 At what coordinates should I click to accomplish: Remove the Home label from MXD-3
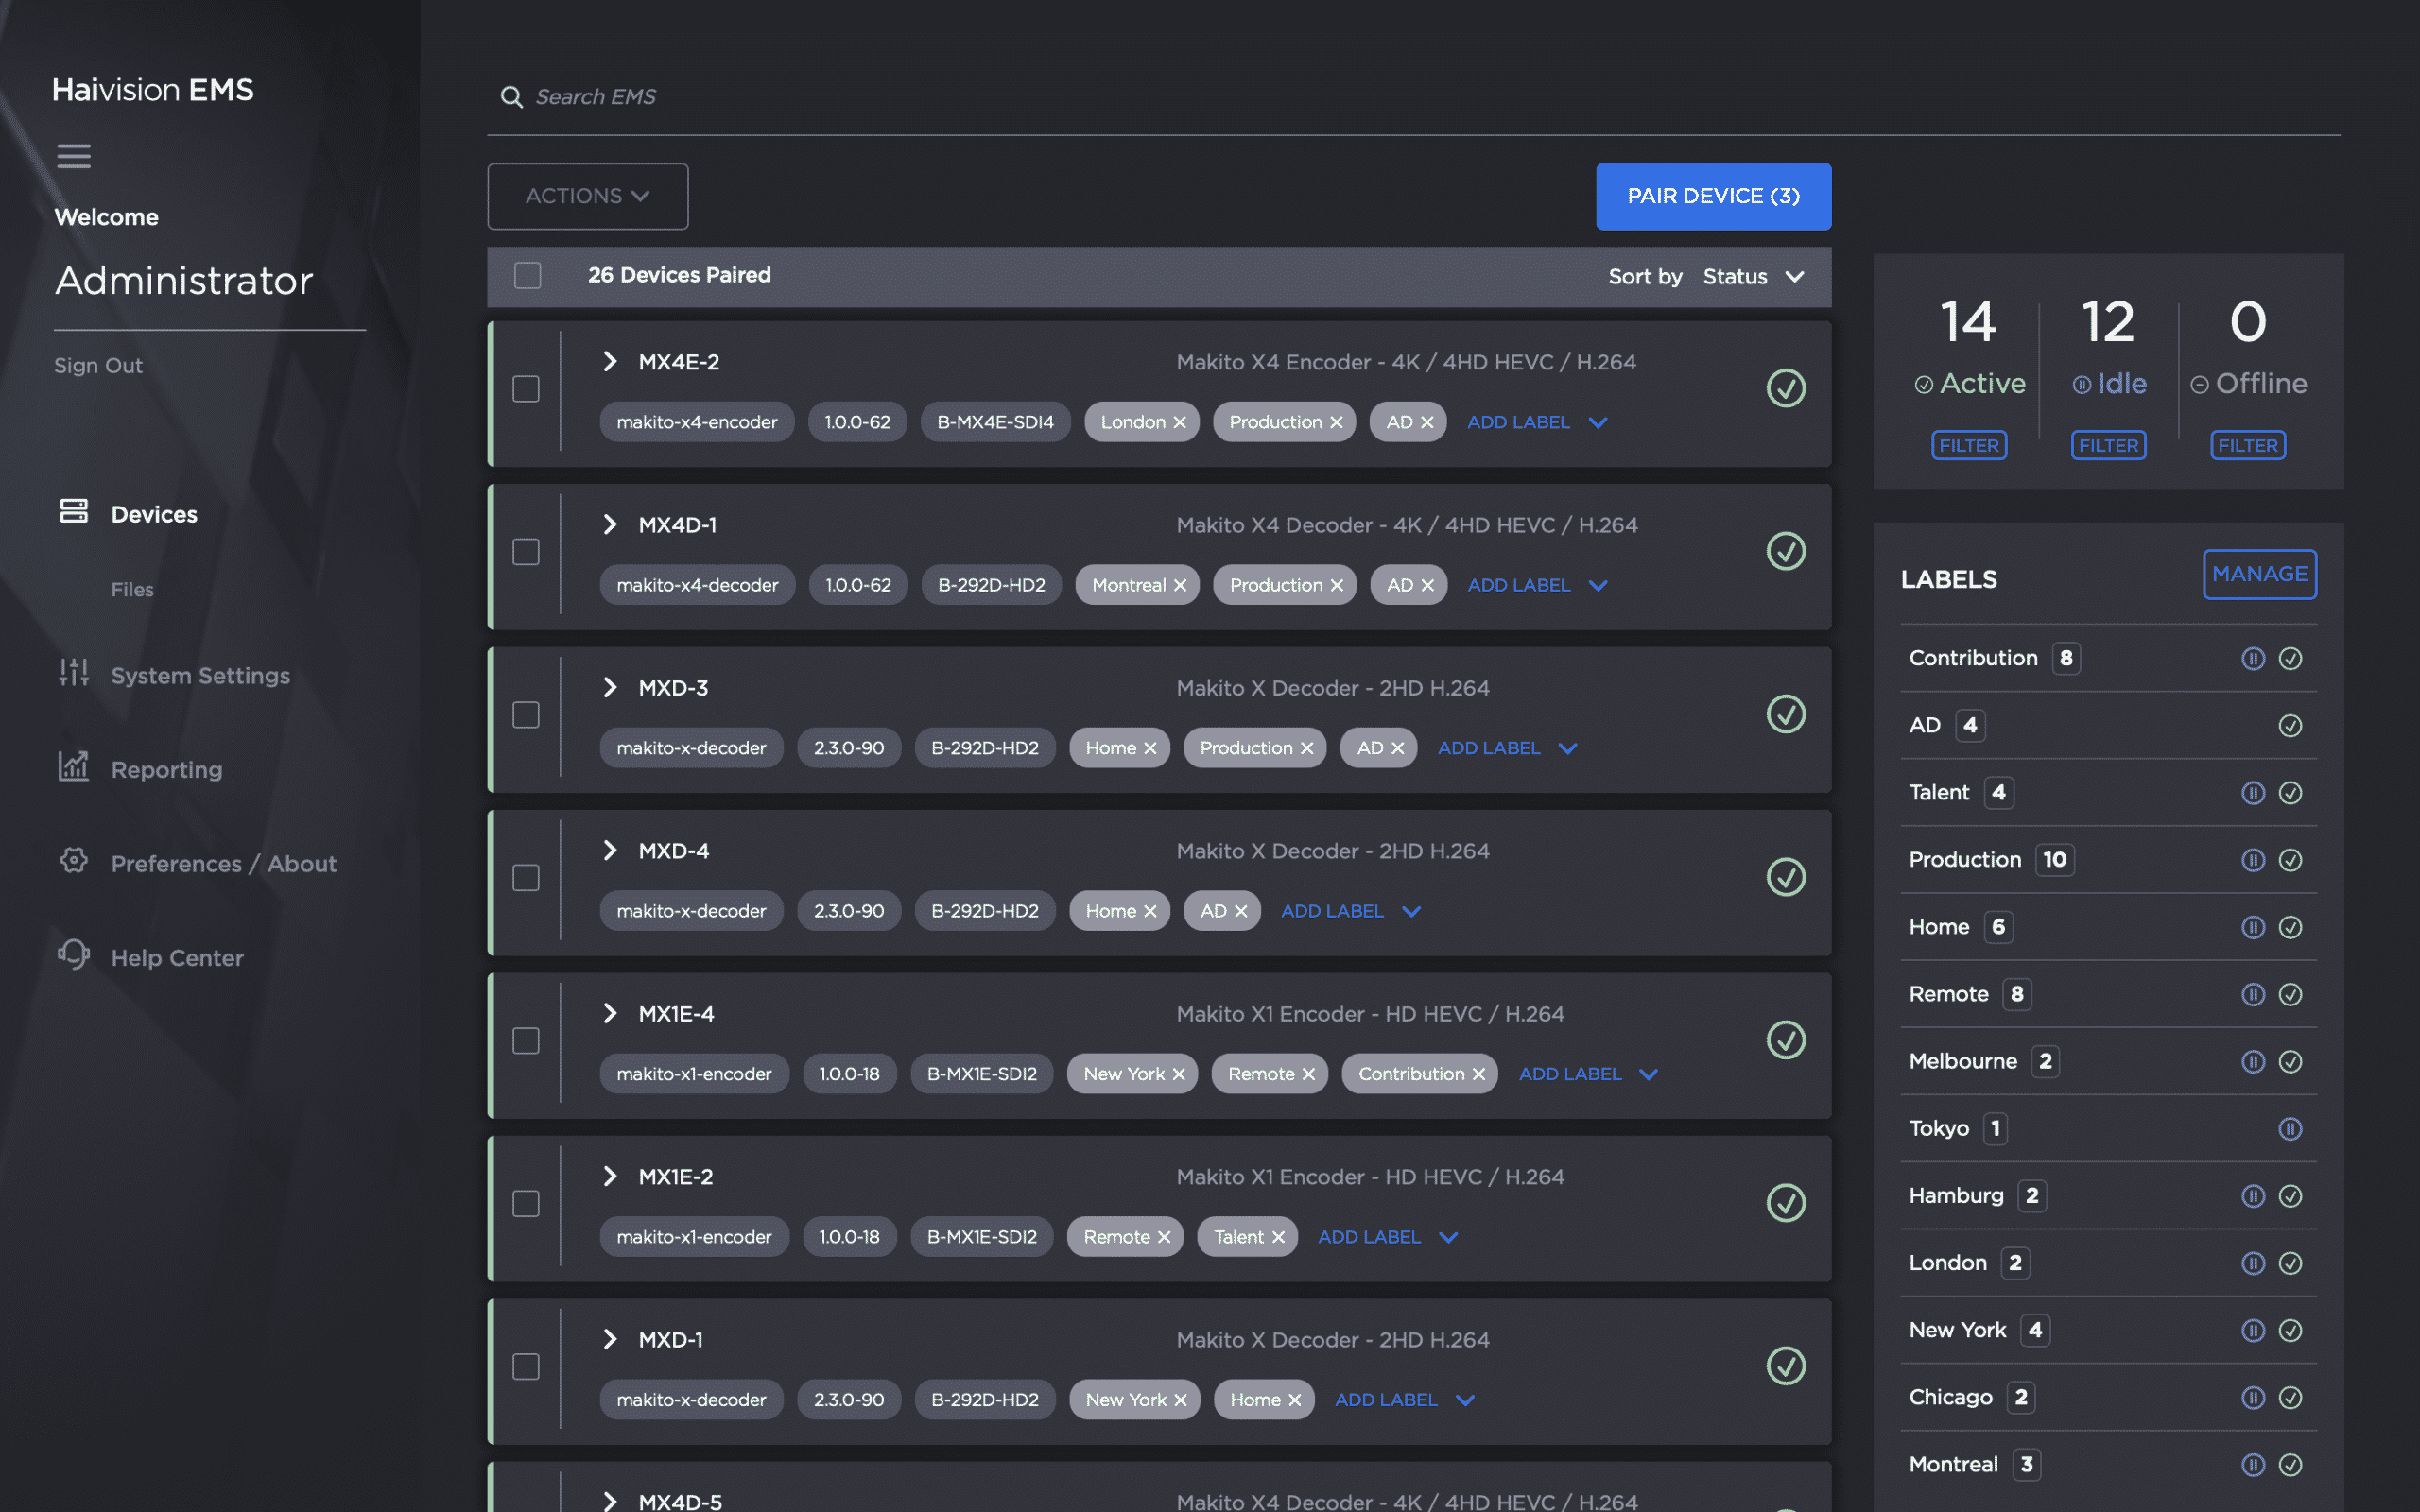click(1150, 749)
